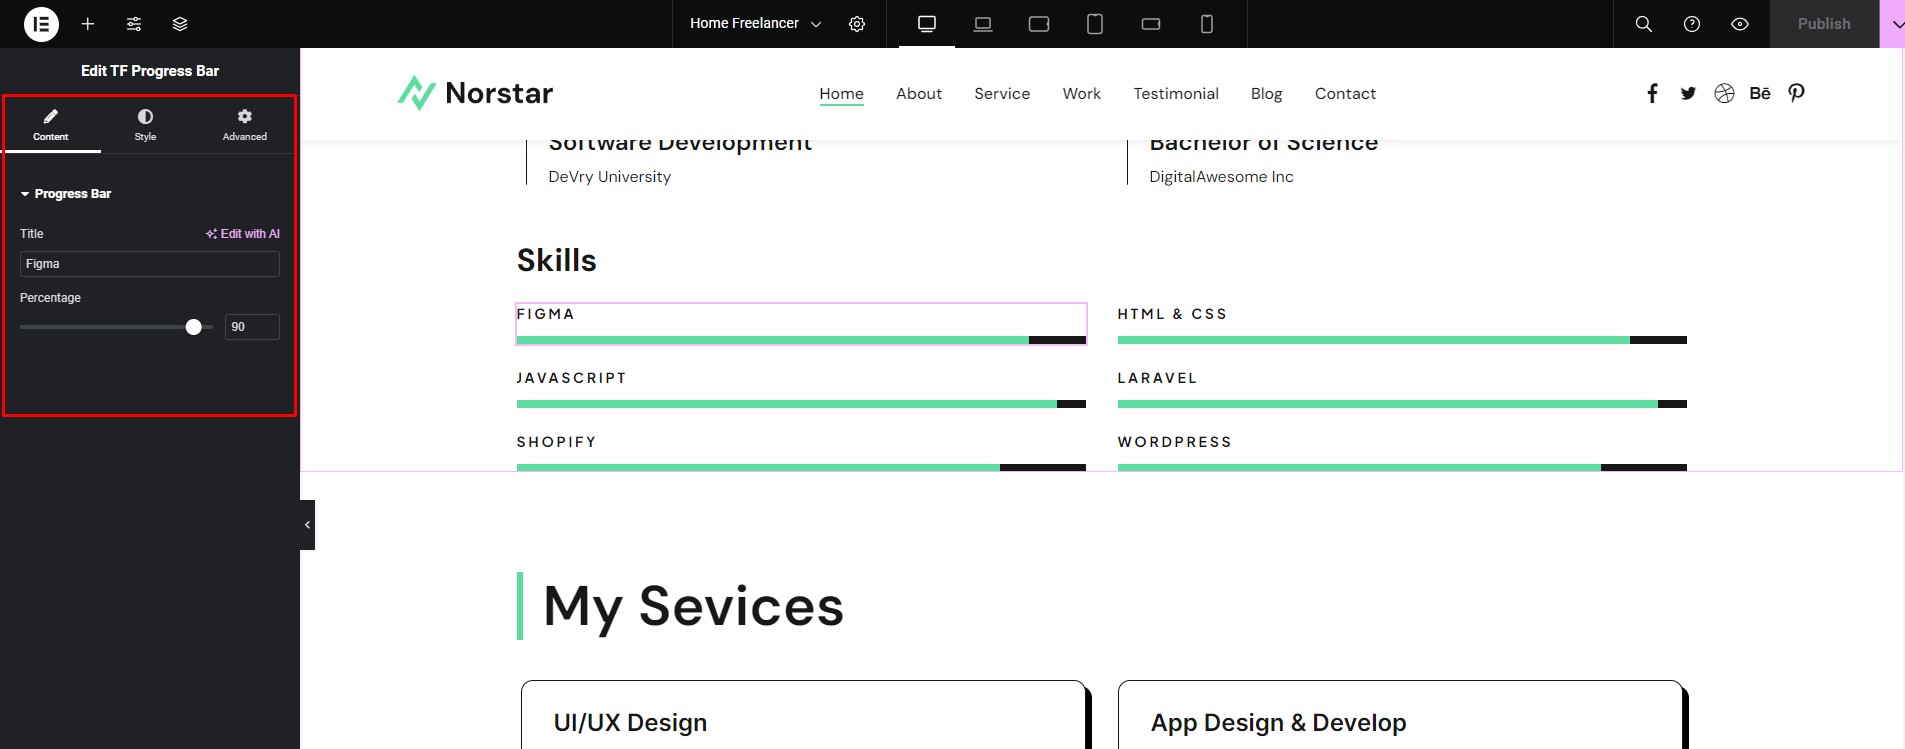The width and height of the screenshot is (1905, 749).
Task: Select the Laravel progress bar
Action: coord(1402,388)
